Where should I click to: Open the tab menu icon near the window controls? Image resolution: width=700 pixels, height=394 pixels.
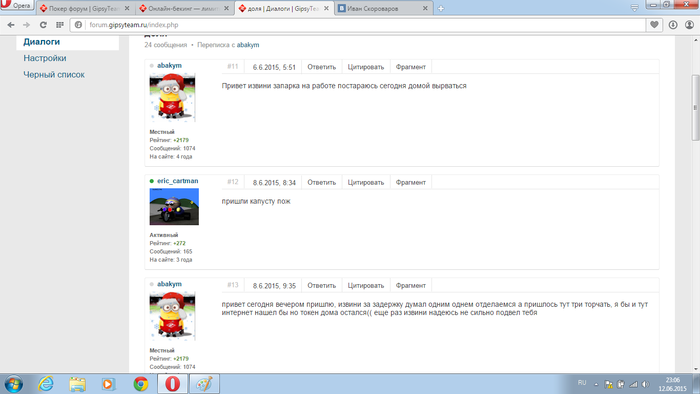[x=634, y=8]
